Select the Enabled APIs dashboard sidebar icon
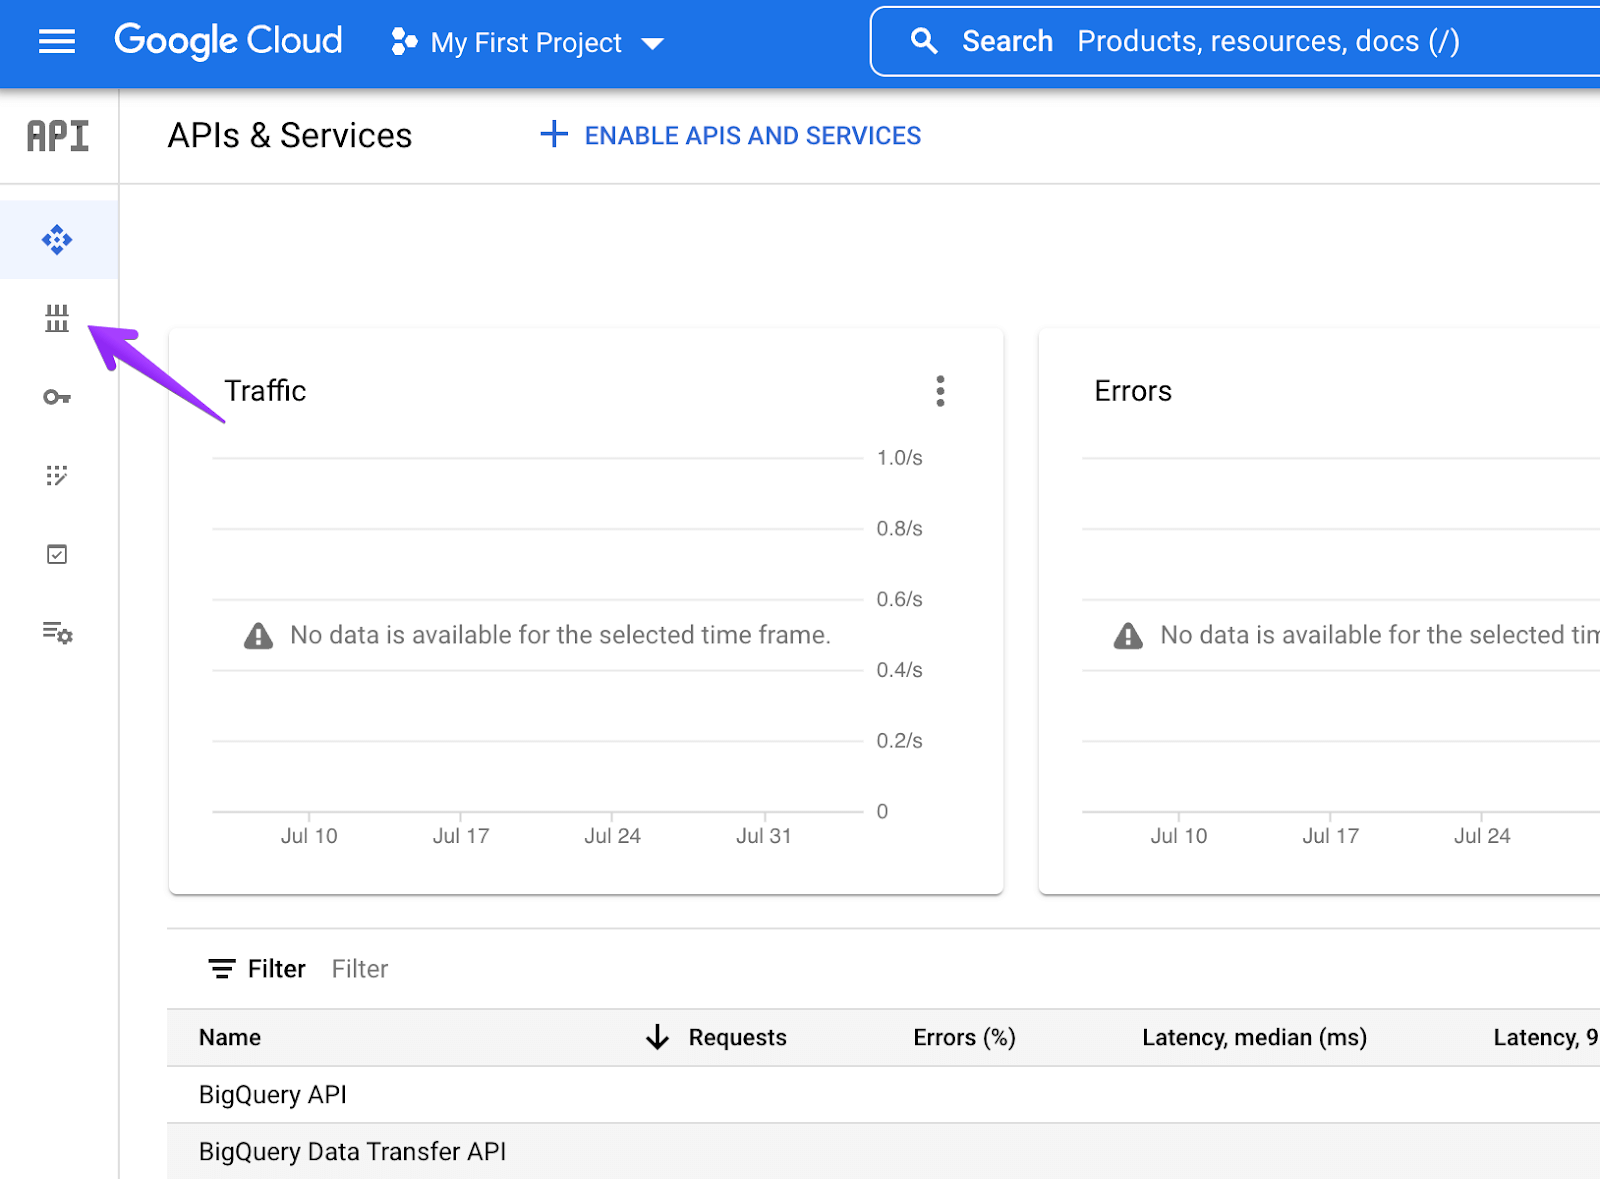Viewport: 1600px width, 1179px height. [57, 240]
